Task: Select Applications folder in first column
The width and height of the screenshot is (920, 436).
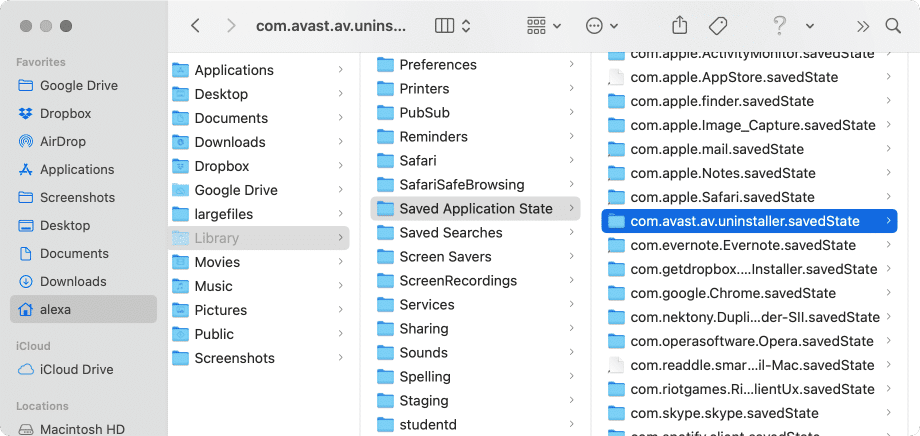Action: tap(259, 70)
